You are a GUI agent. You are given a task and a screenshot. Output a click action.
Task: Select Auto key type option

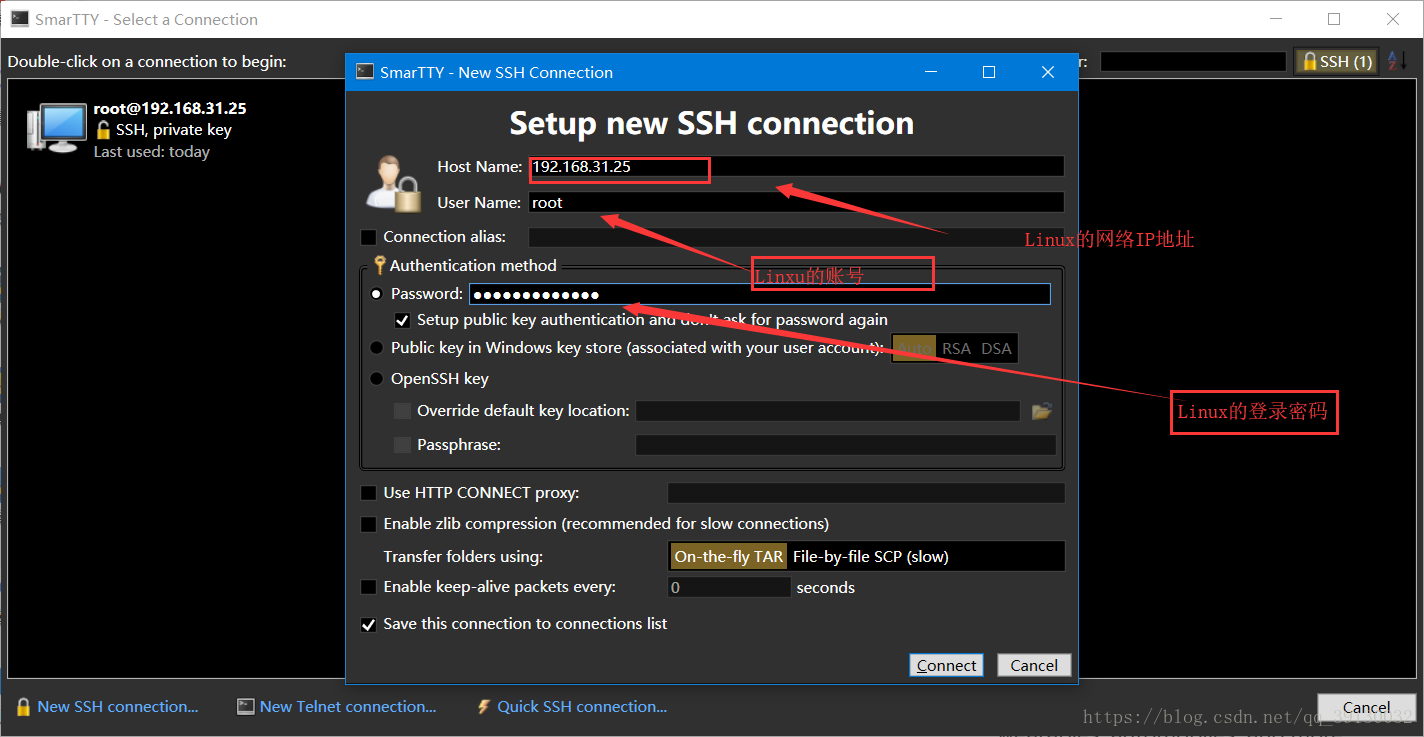(914, 348)
